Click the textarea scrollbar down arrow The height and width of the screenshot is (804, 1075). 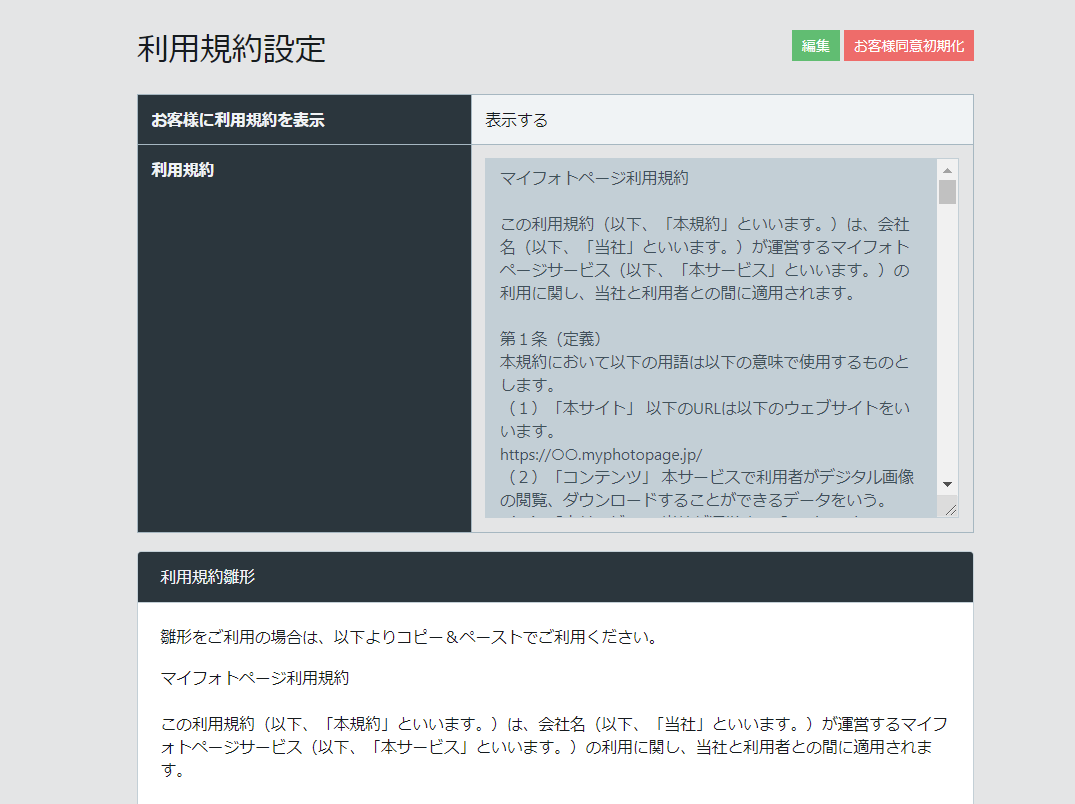(947, 484)
